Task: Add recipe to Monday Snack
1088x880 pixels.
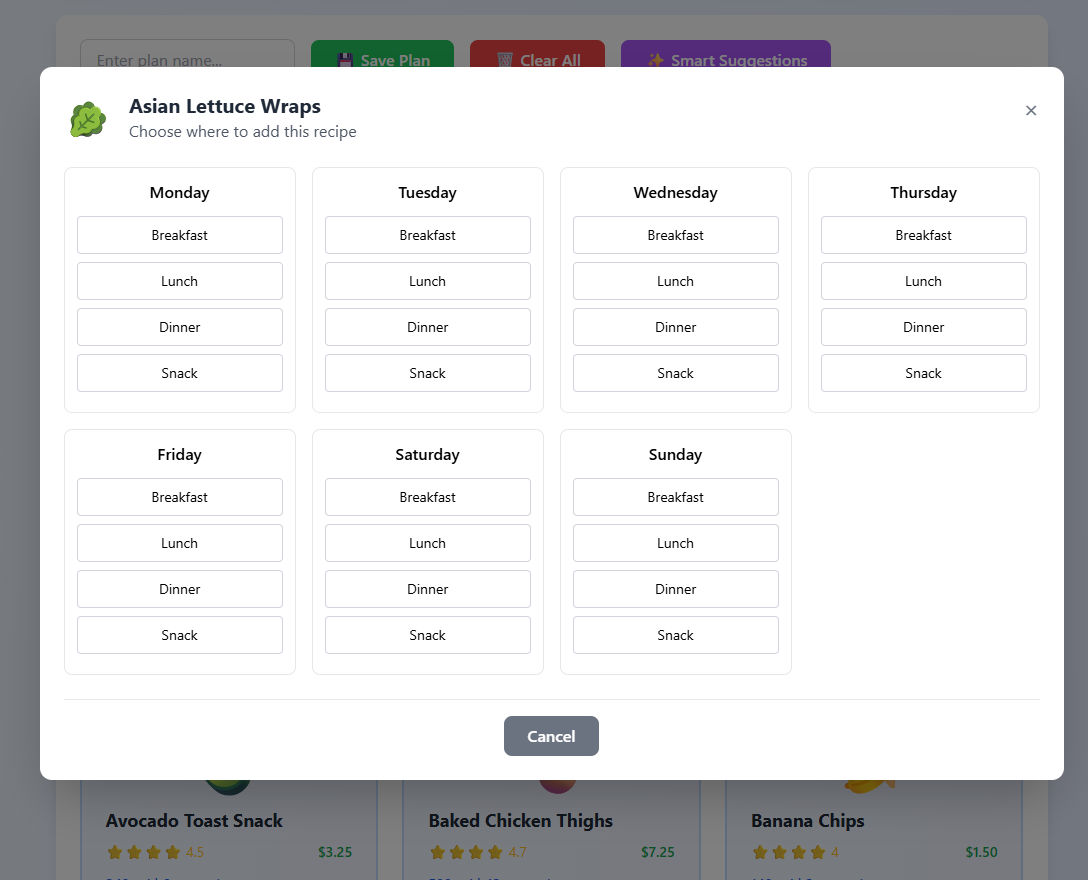Action: pos(180,373)
